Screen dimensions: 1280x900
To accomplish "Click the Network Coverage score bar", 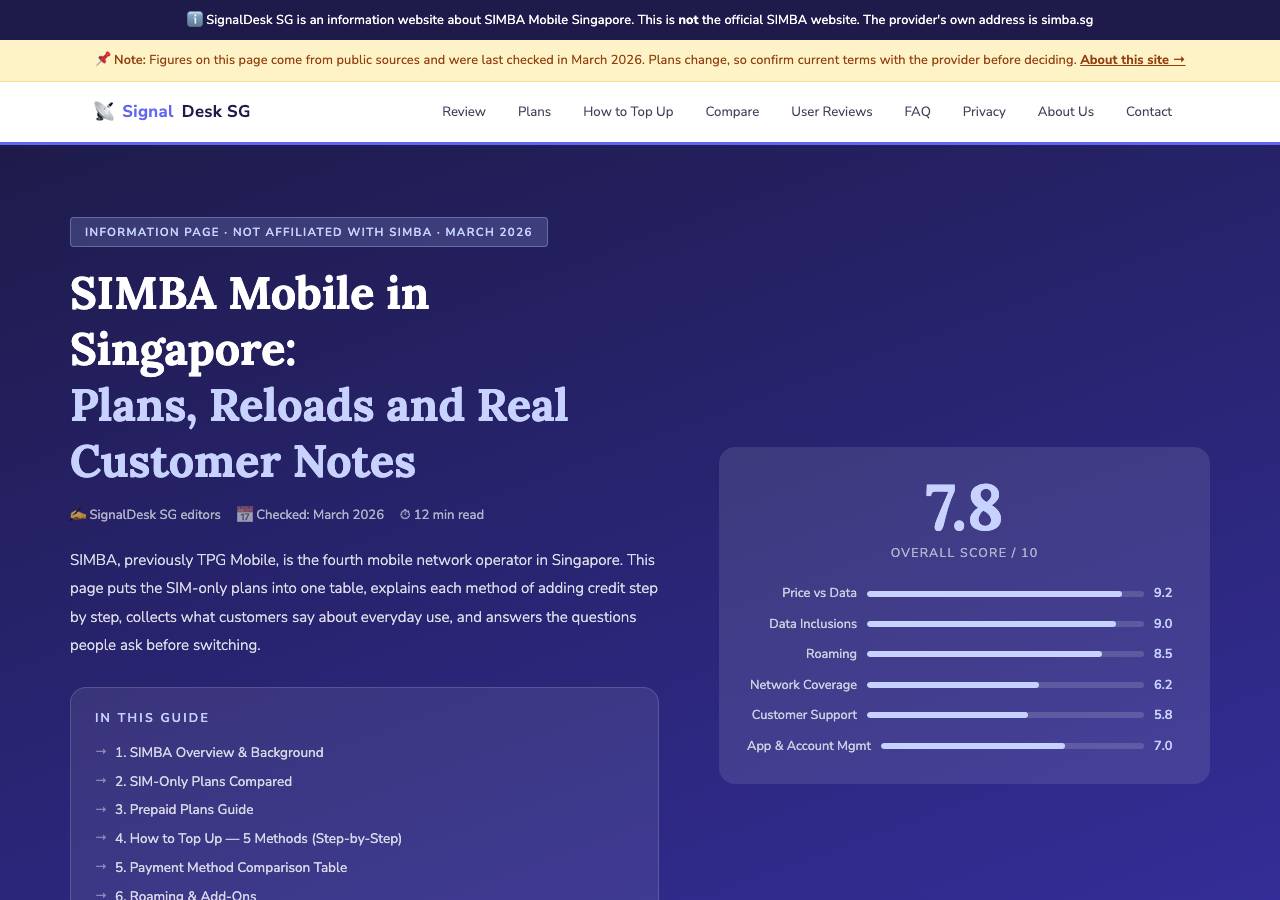I will pos(1005,685).
